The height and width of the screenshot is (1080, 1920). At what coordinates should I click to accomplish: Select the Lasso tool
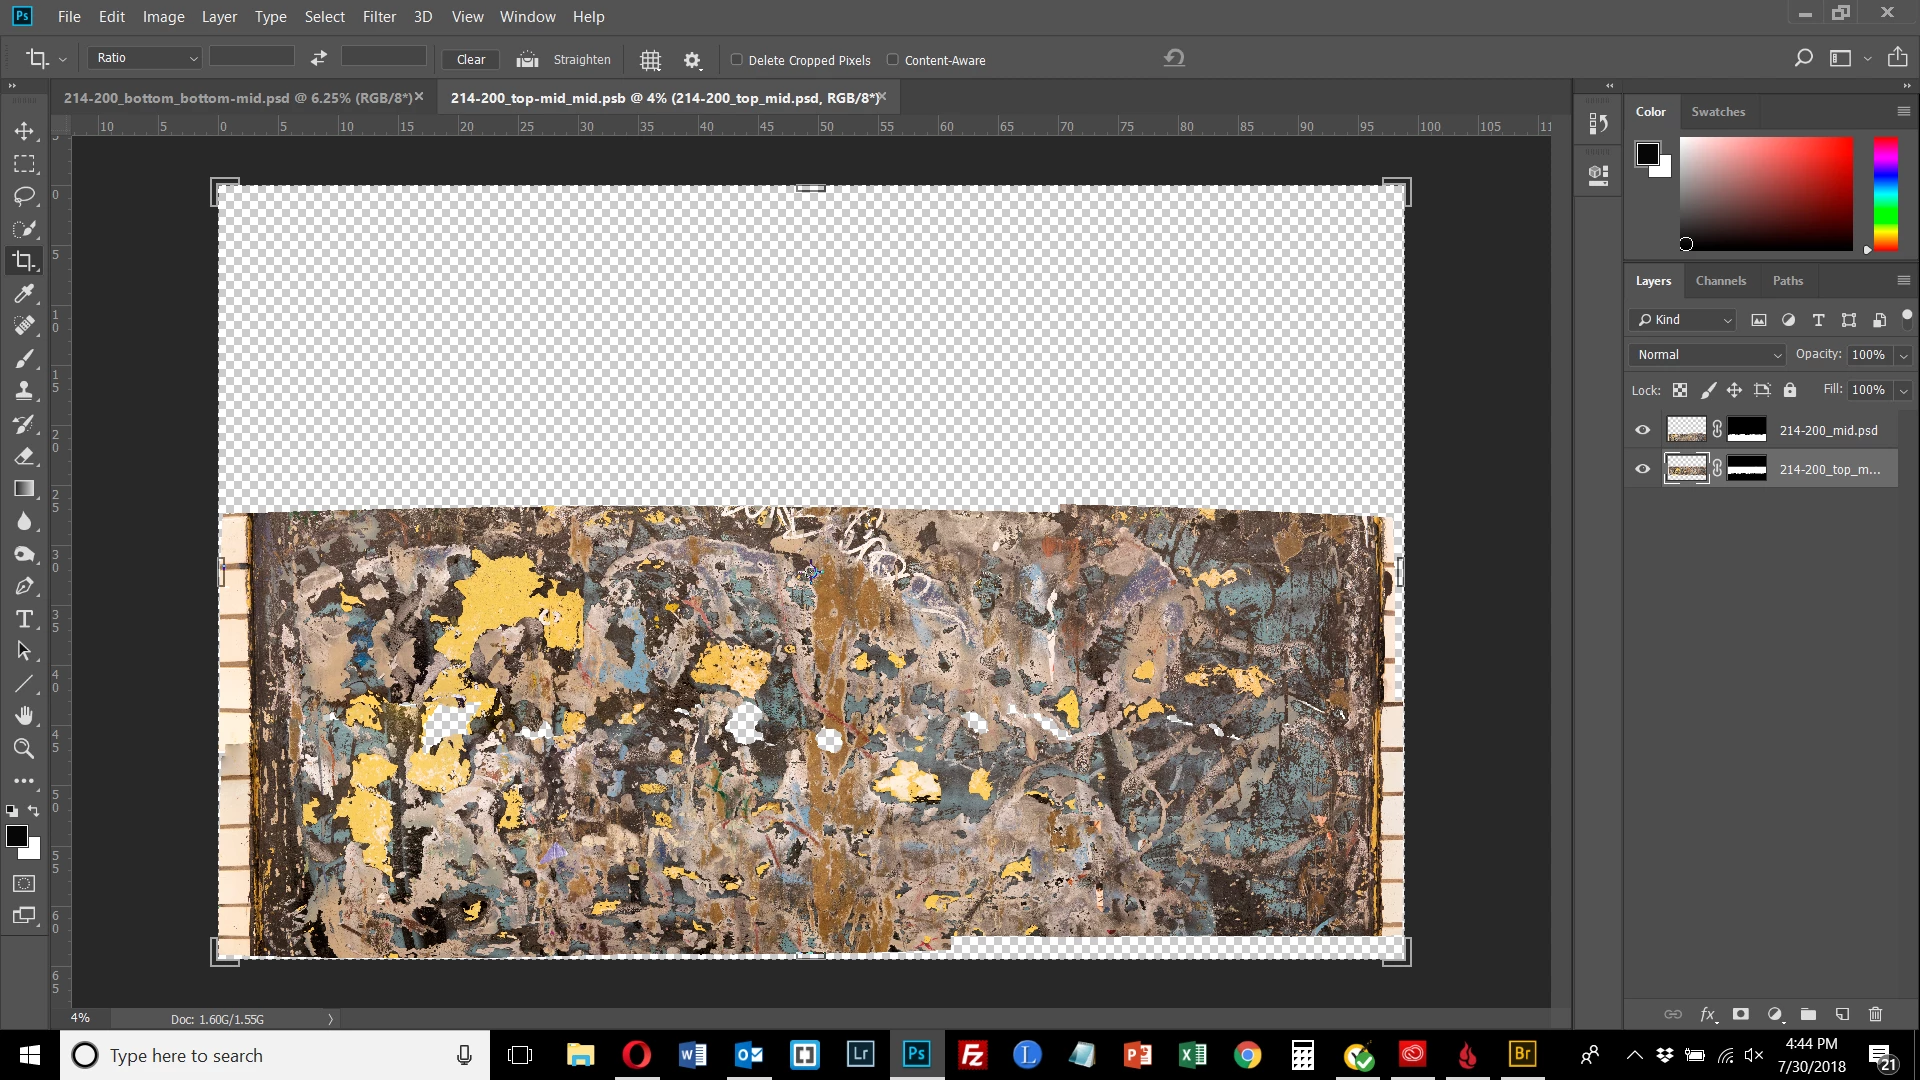coord(24,196)
